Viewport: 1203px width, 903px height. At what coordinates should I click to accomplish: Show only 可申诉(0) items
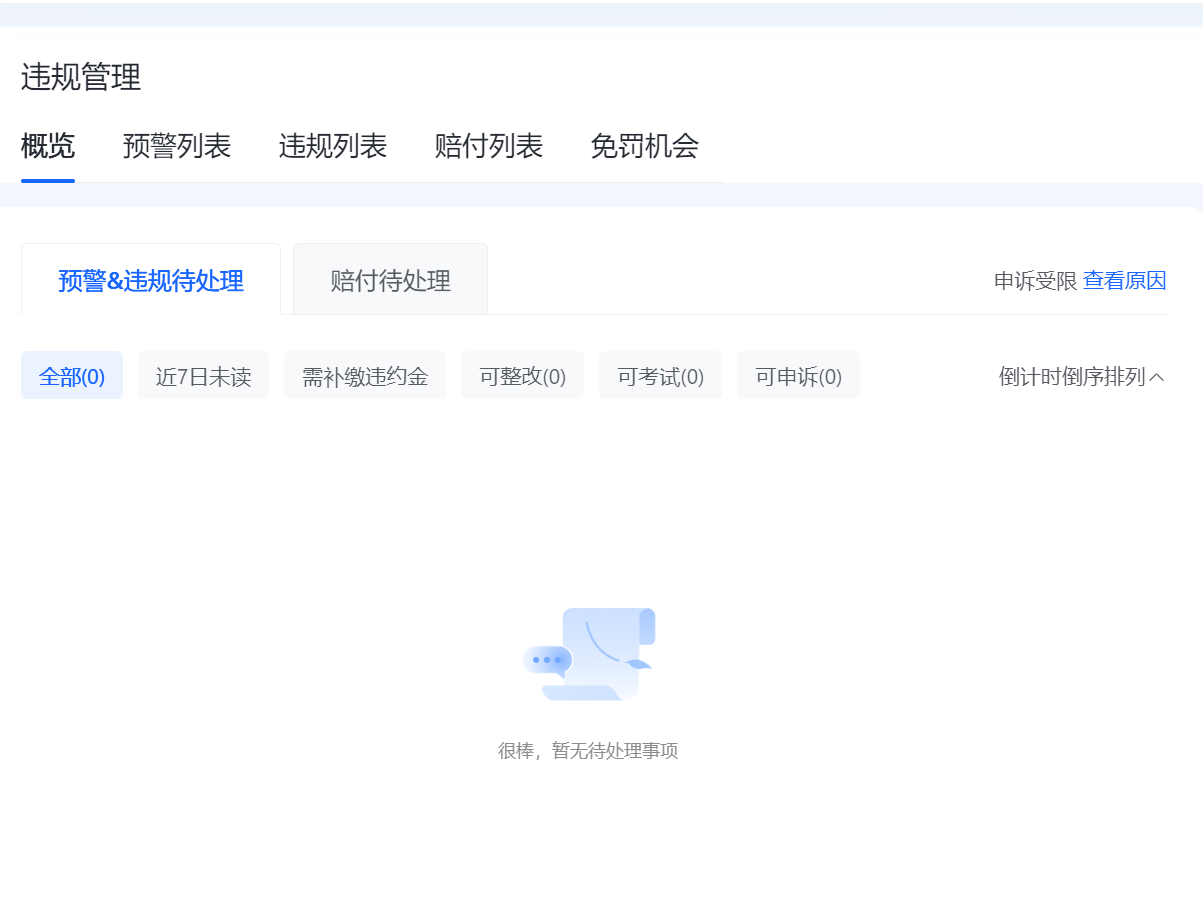(x=798, y=376)
